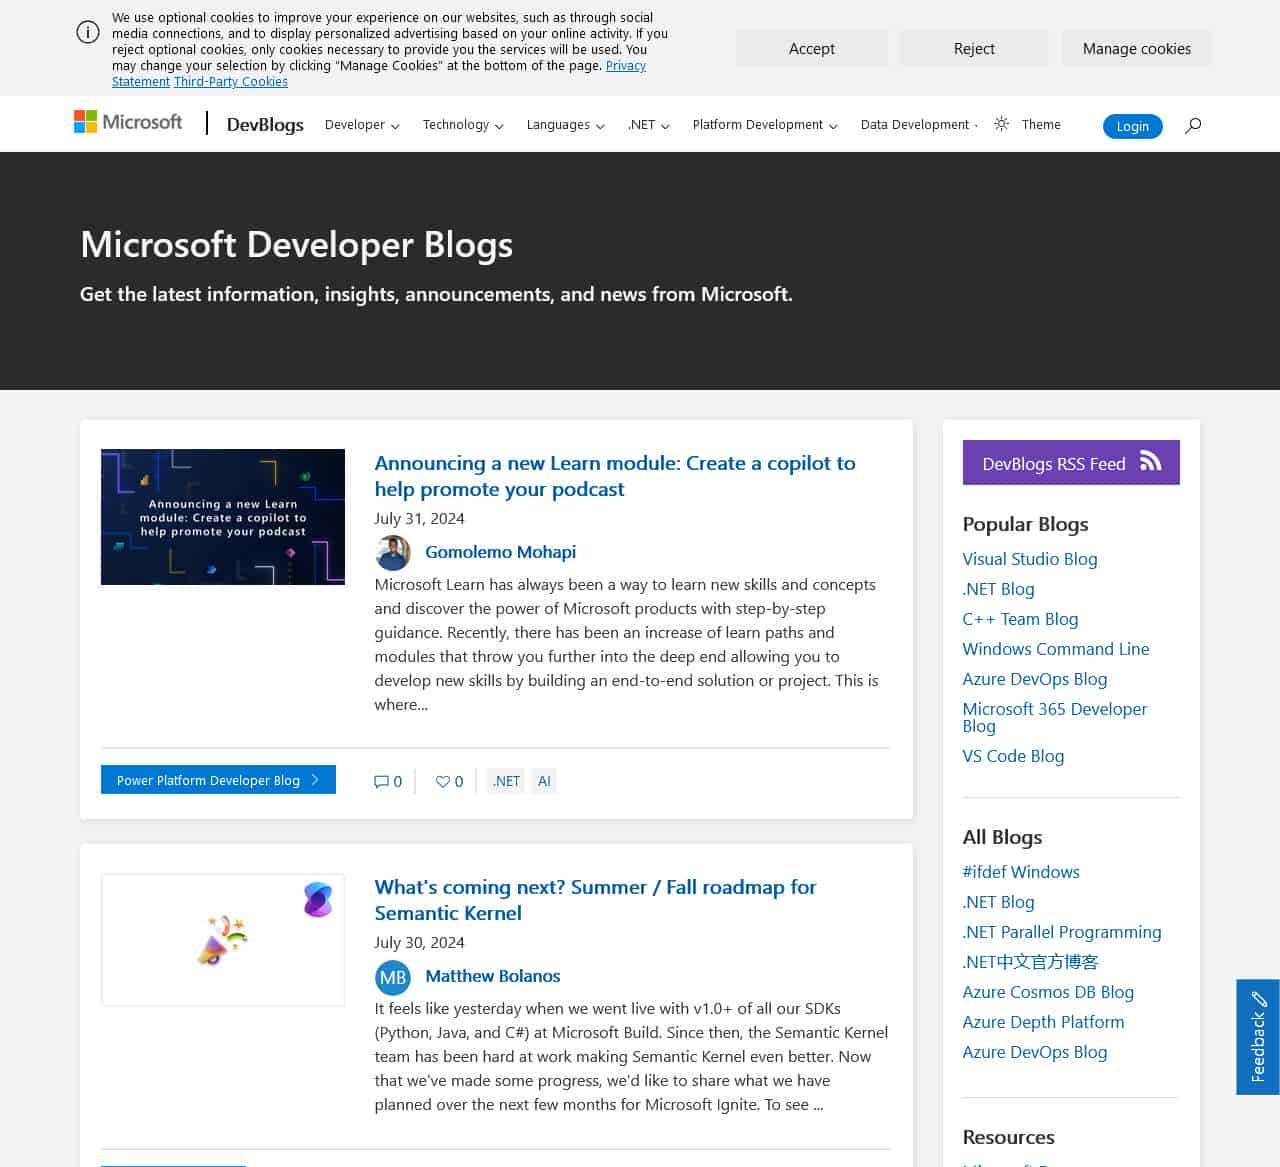Open Windows Command Line link
Image resolution: width=1280 pixels, height=1167 pixels.
(1056, 649)
